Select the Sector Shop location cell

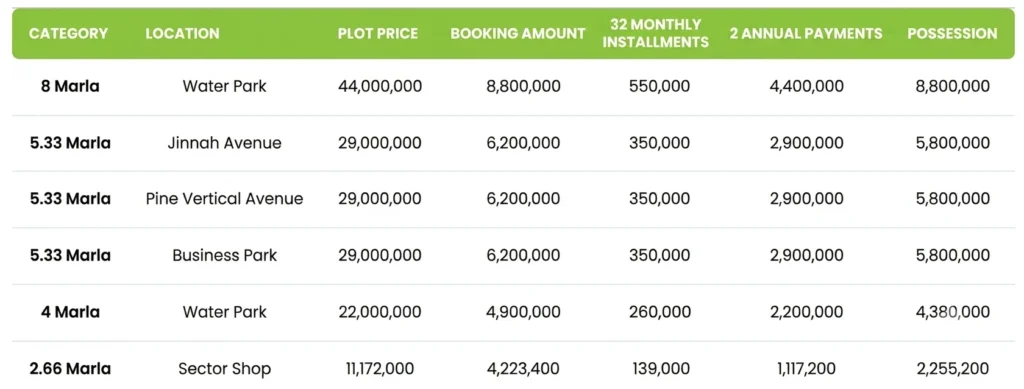pyautogui.click(x=225, y=369)
